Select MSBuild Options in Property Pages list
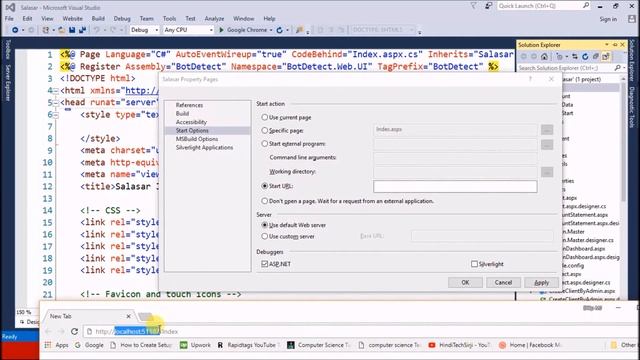 (x=197, y=139)
